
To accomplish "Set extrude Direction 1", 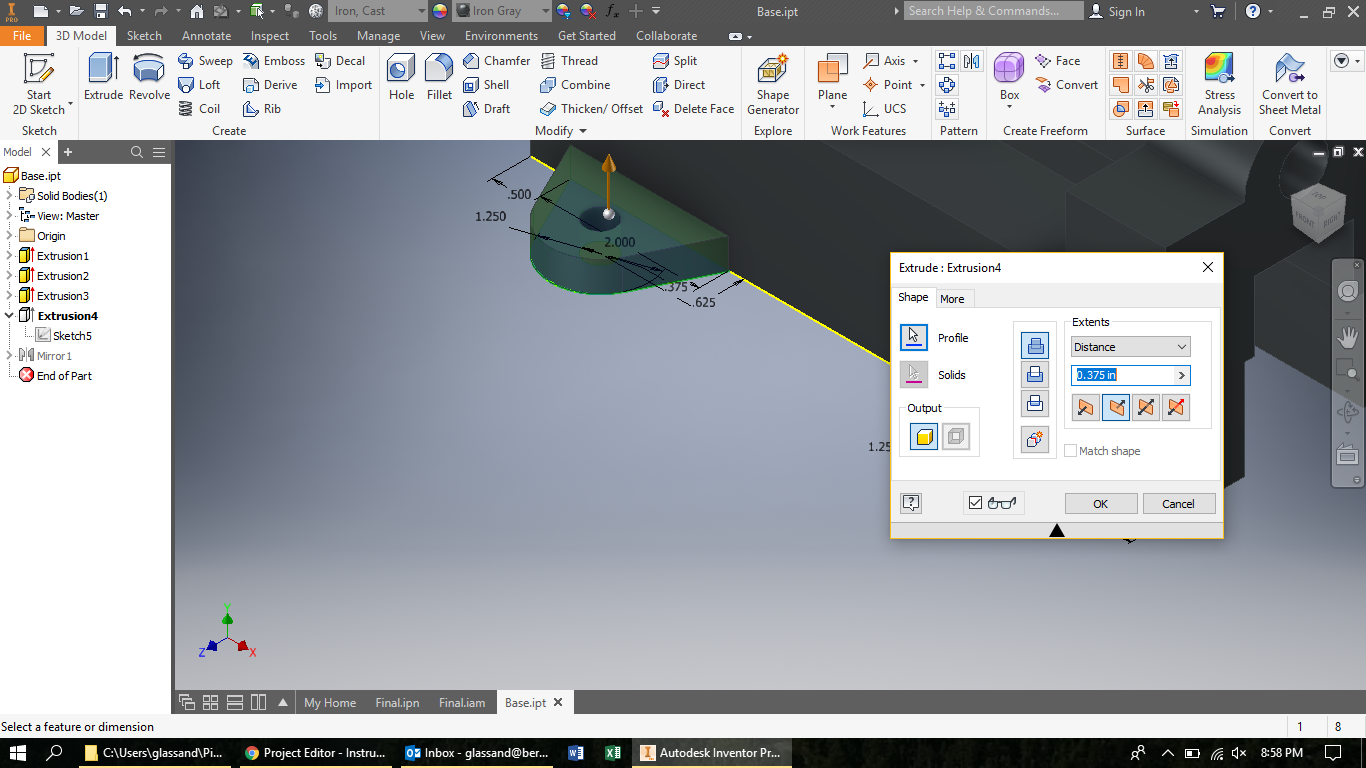I will (x=1085, y=407).
